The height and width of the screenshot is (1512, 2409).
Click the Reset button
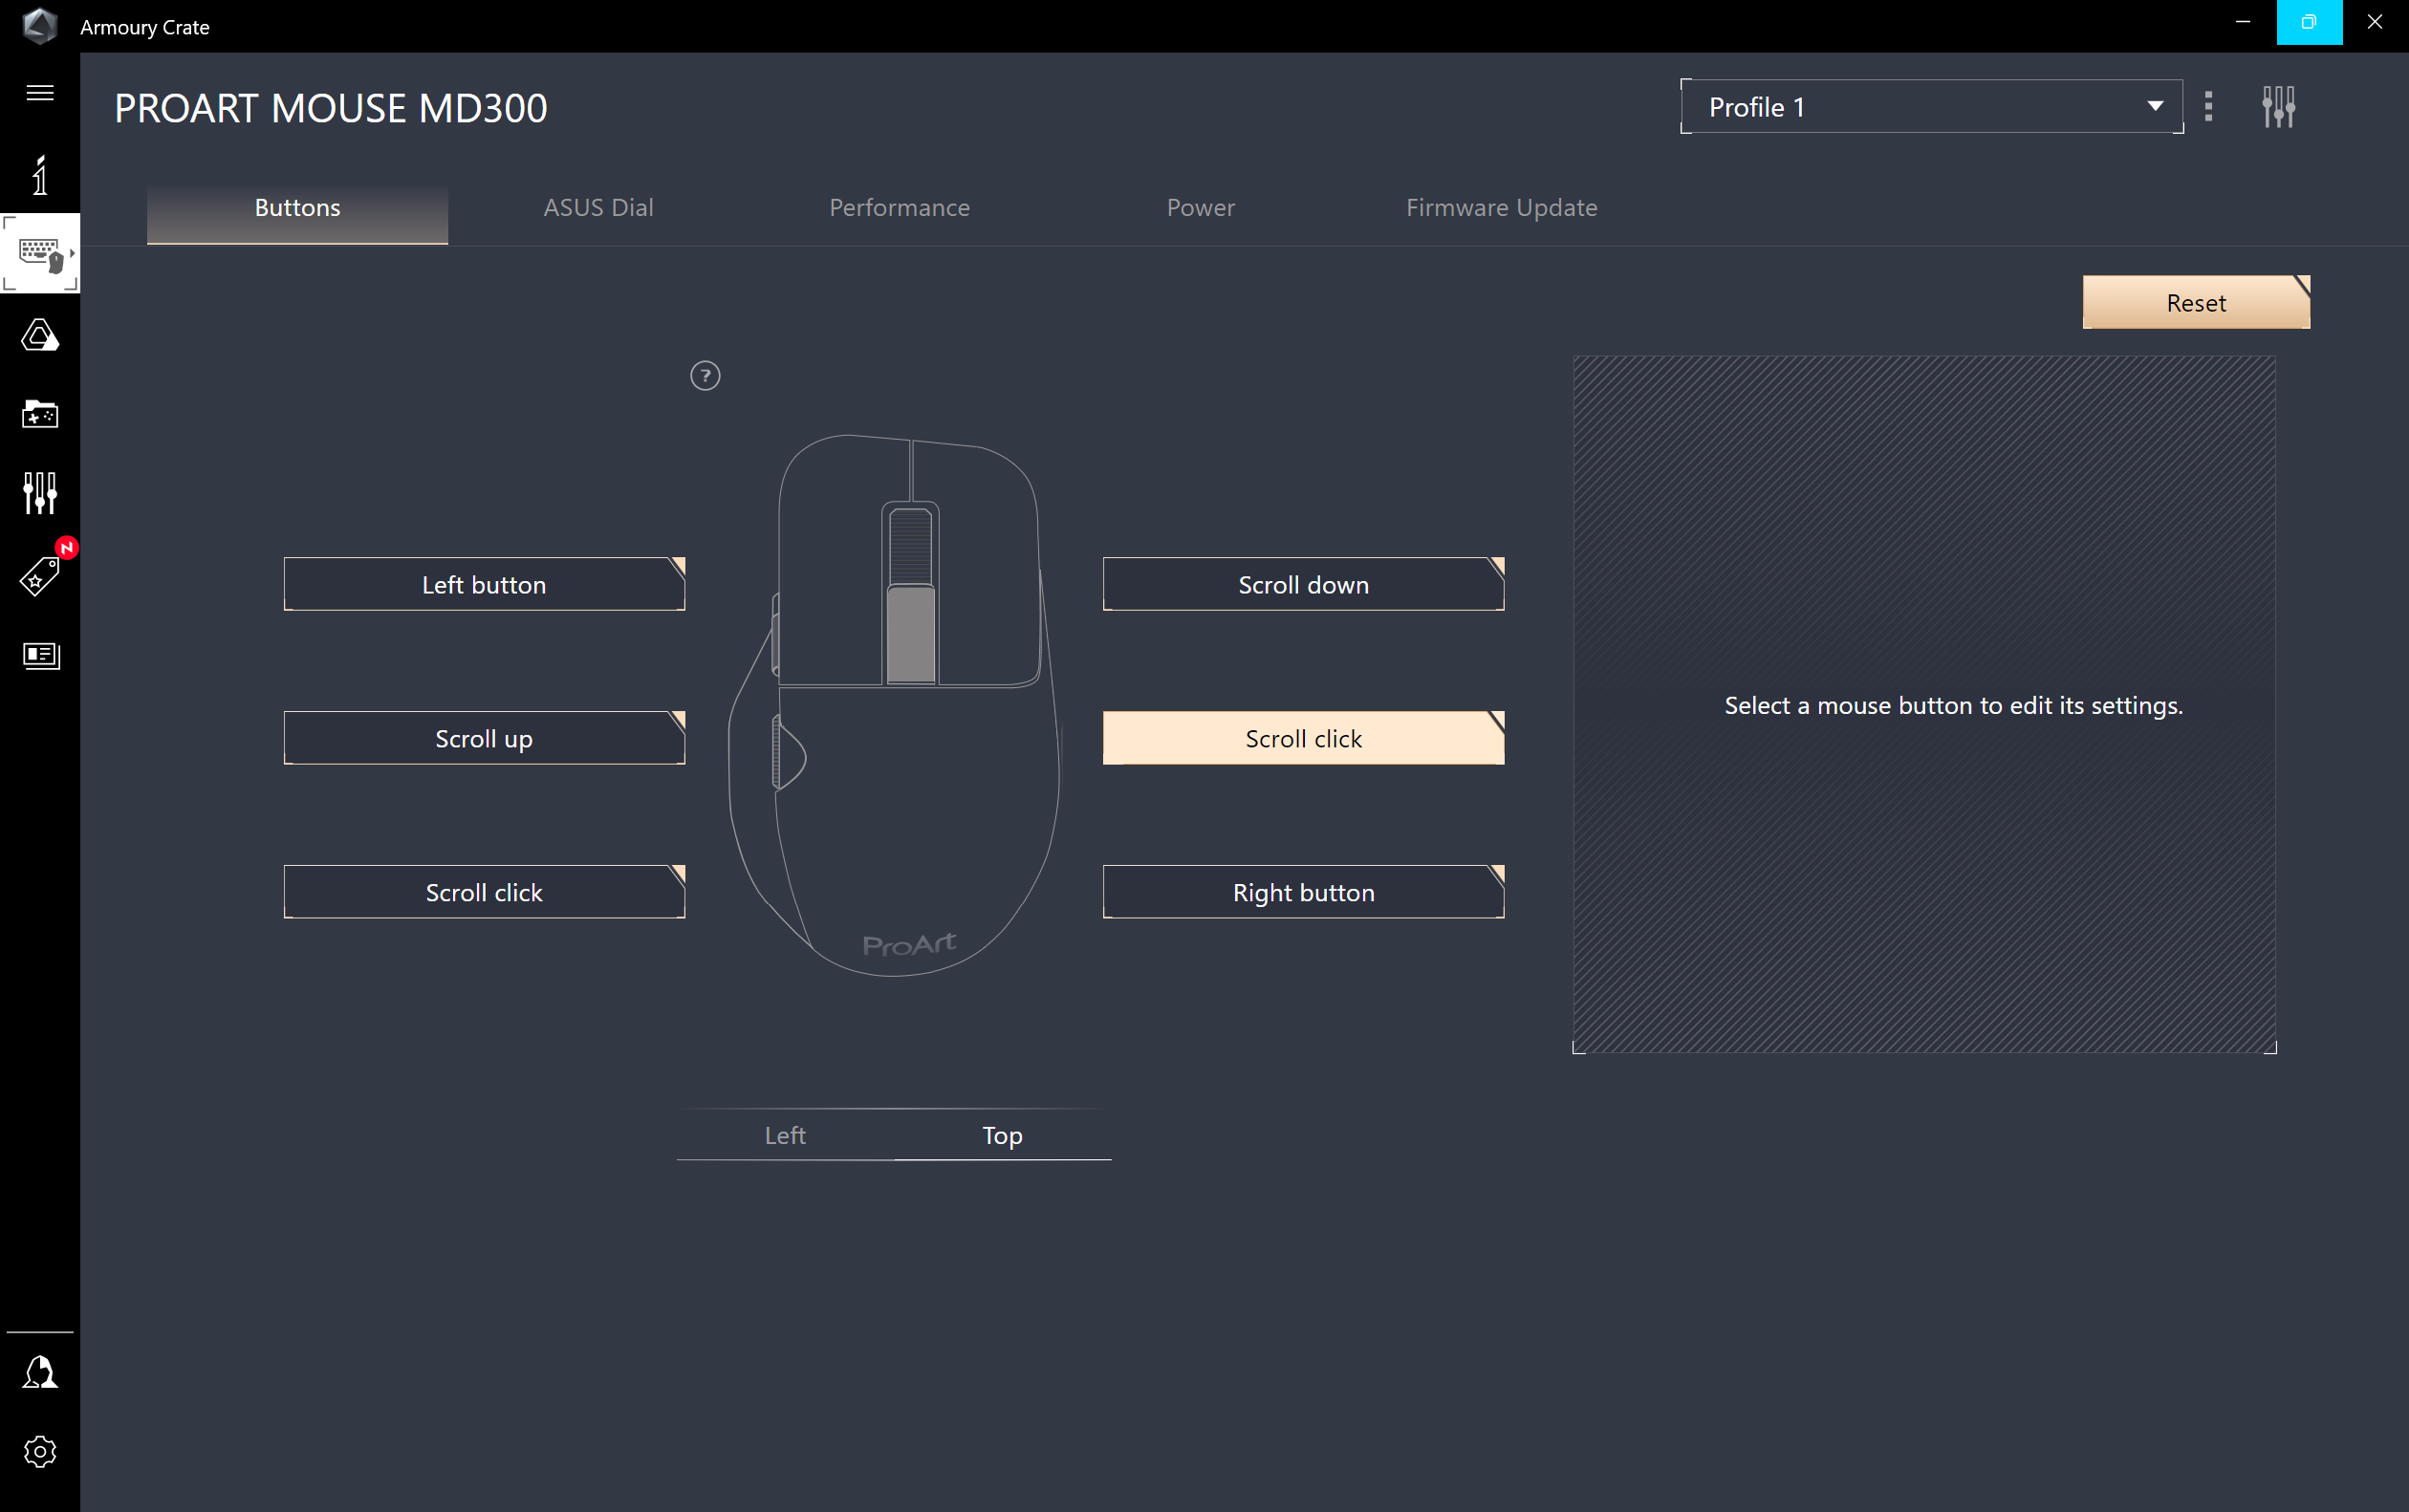point(2195,303)
